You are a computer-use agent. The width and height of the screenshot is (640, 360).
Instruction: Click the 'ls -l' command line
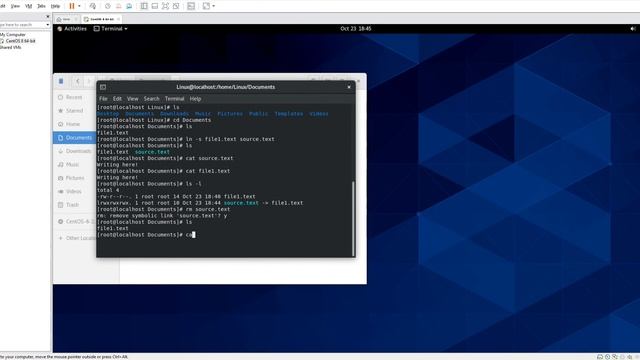click(149, 184)
